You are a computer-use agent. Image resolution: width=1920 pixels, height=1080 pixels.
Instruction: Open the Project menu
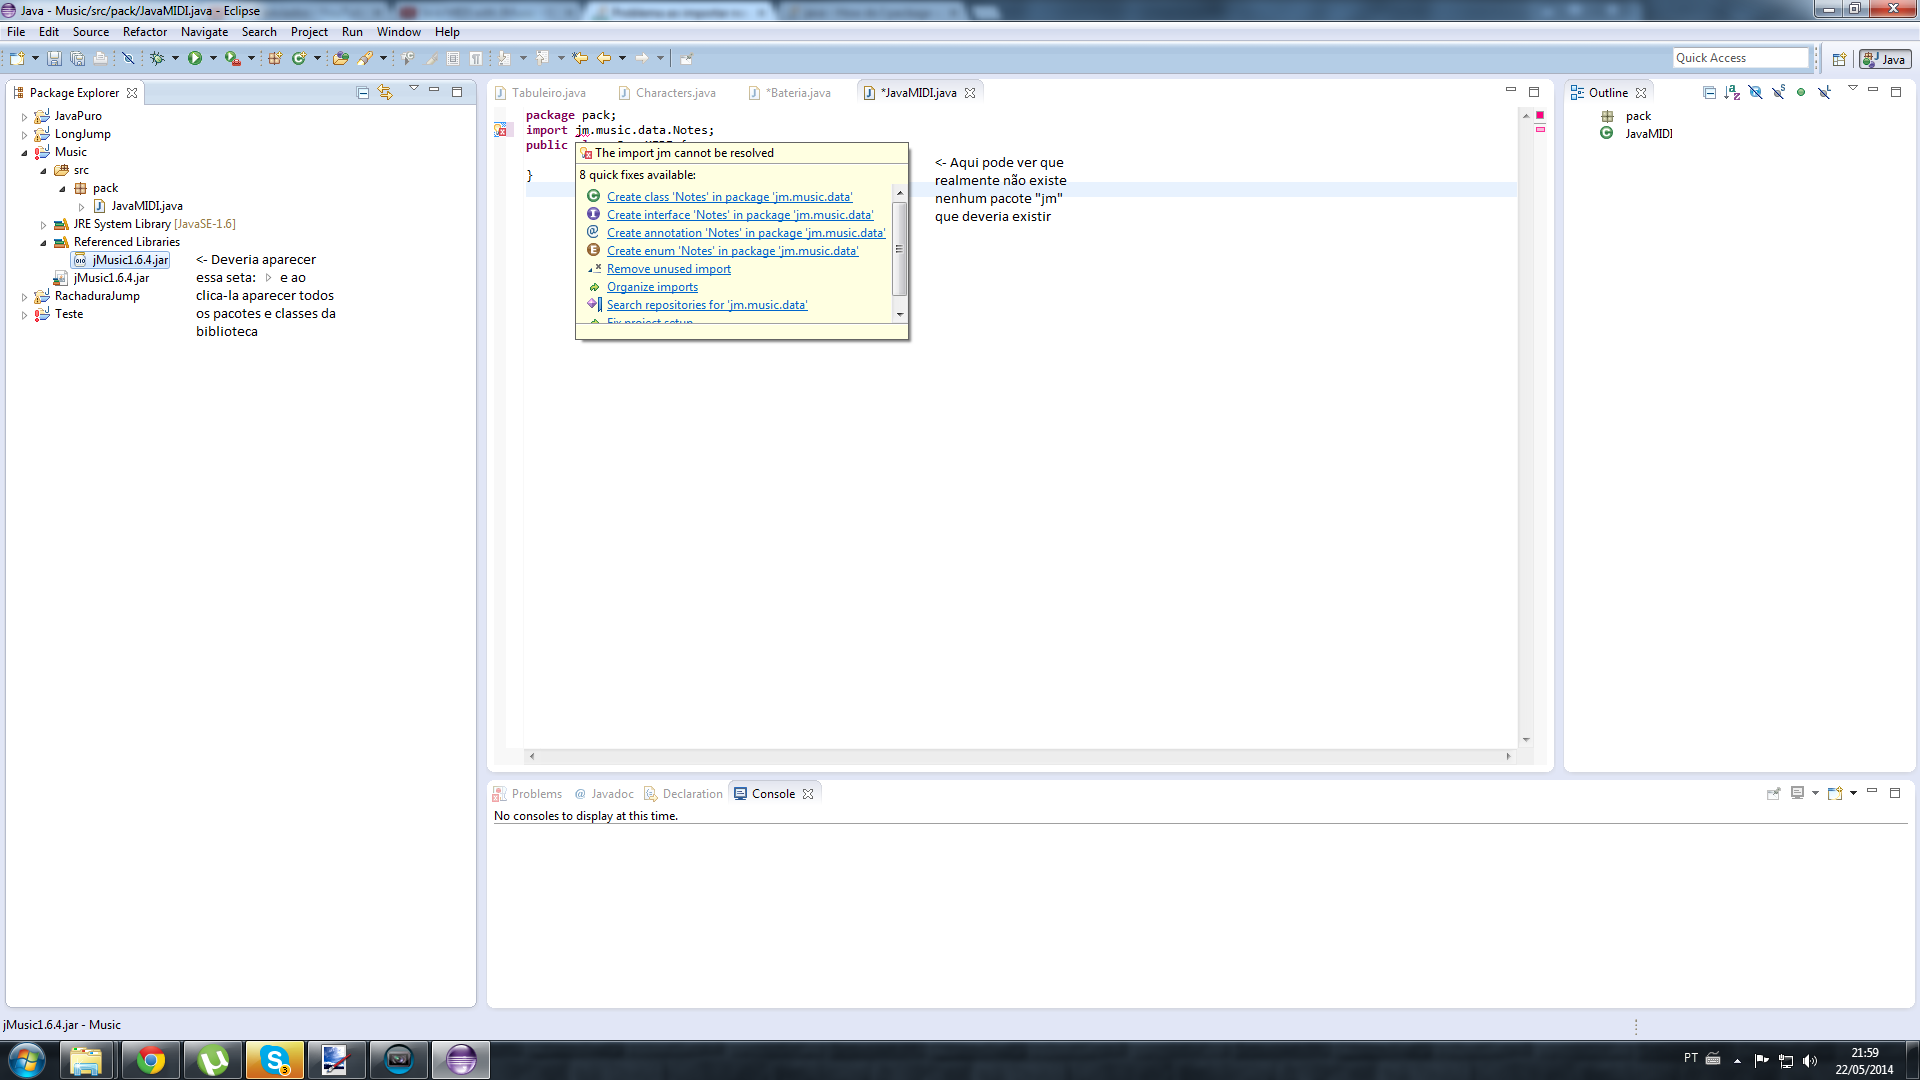309,32
